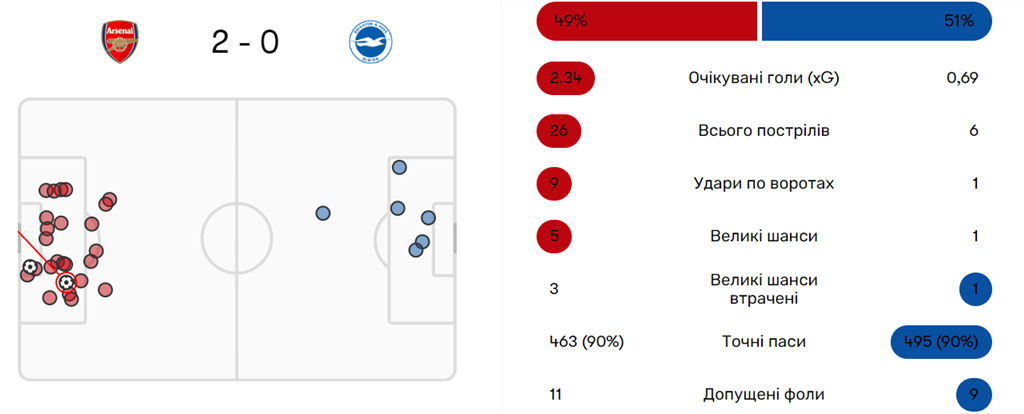1024x414 pixels.
Task: Click the Arsenal club crest
Action: 119,43
